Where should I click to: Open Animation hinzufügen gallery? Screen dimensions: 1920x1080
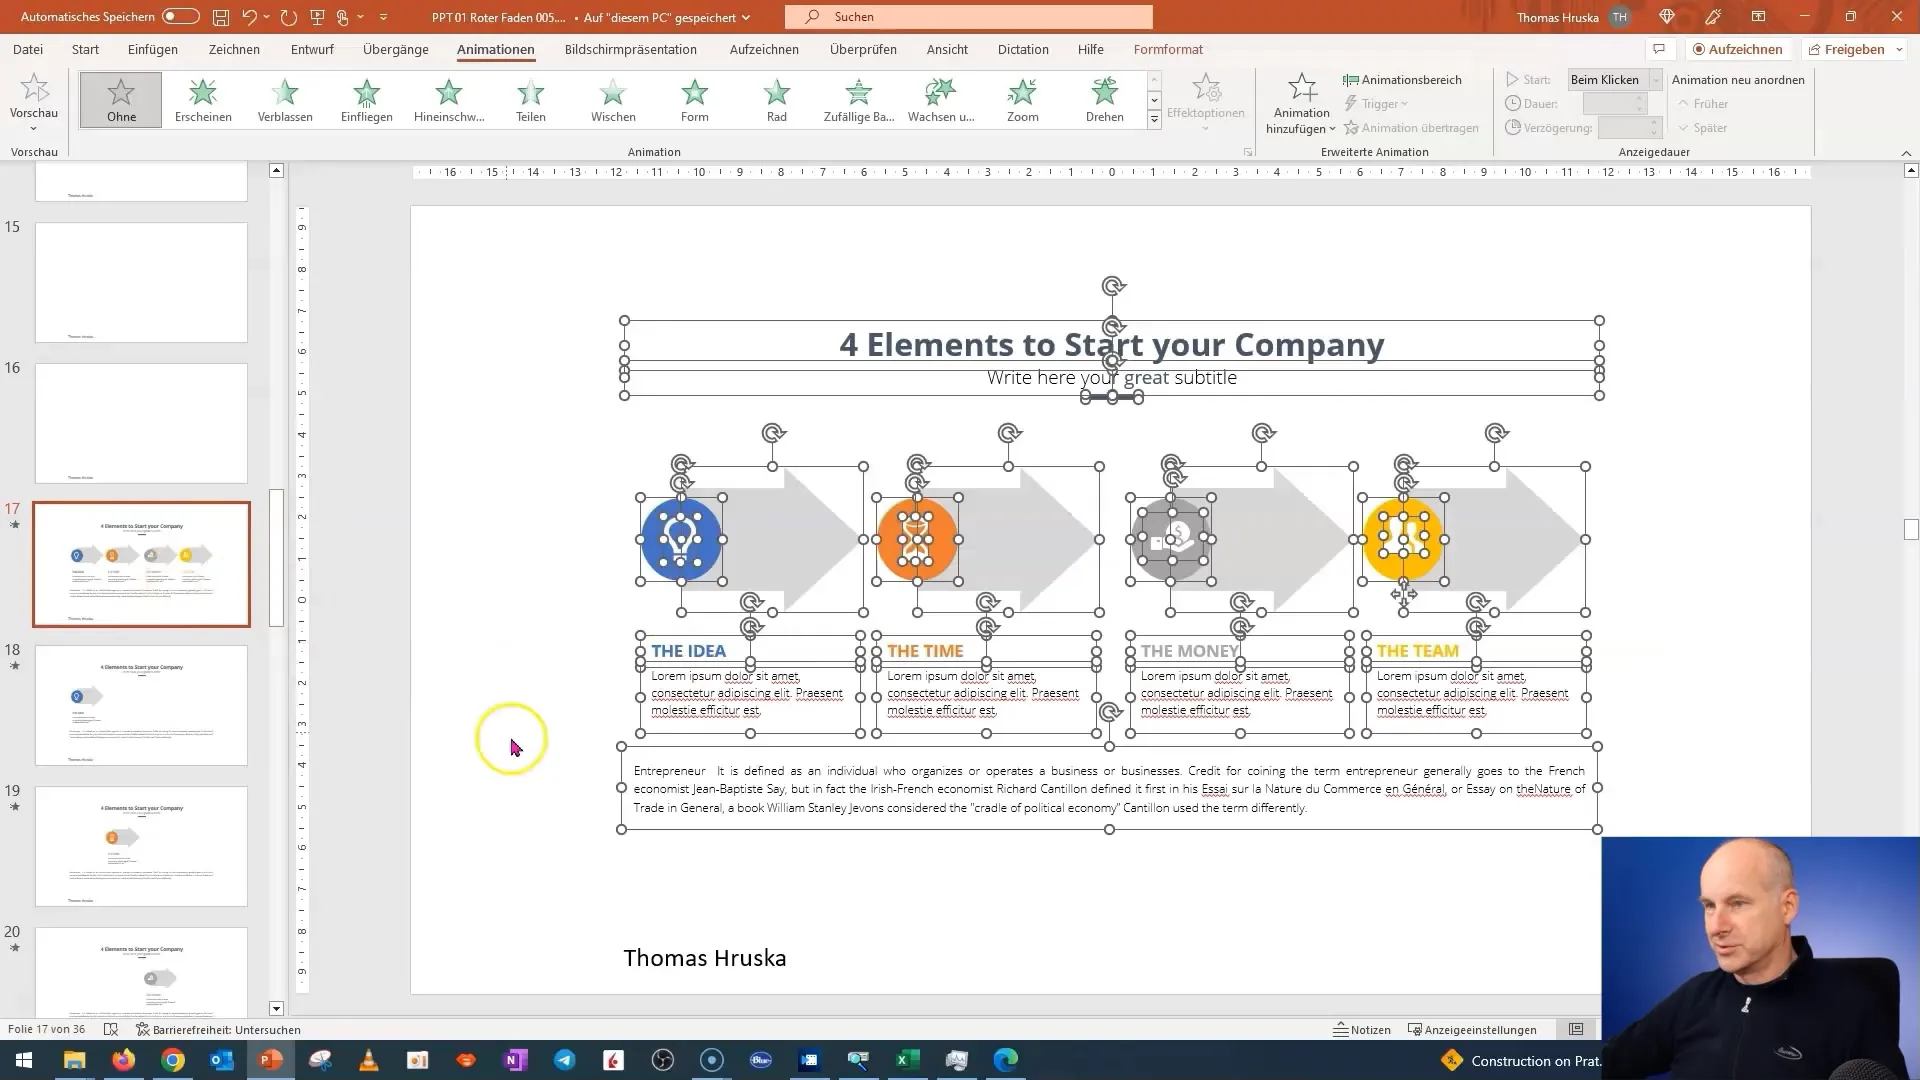(1301, 103)
